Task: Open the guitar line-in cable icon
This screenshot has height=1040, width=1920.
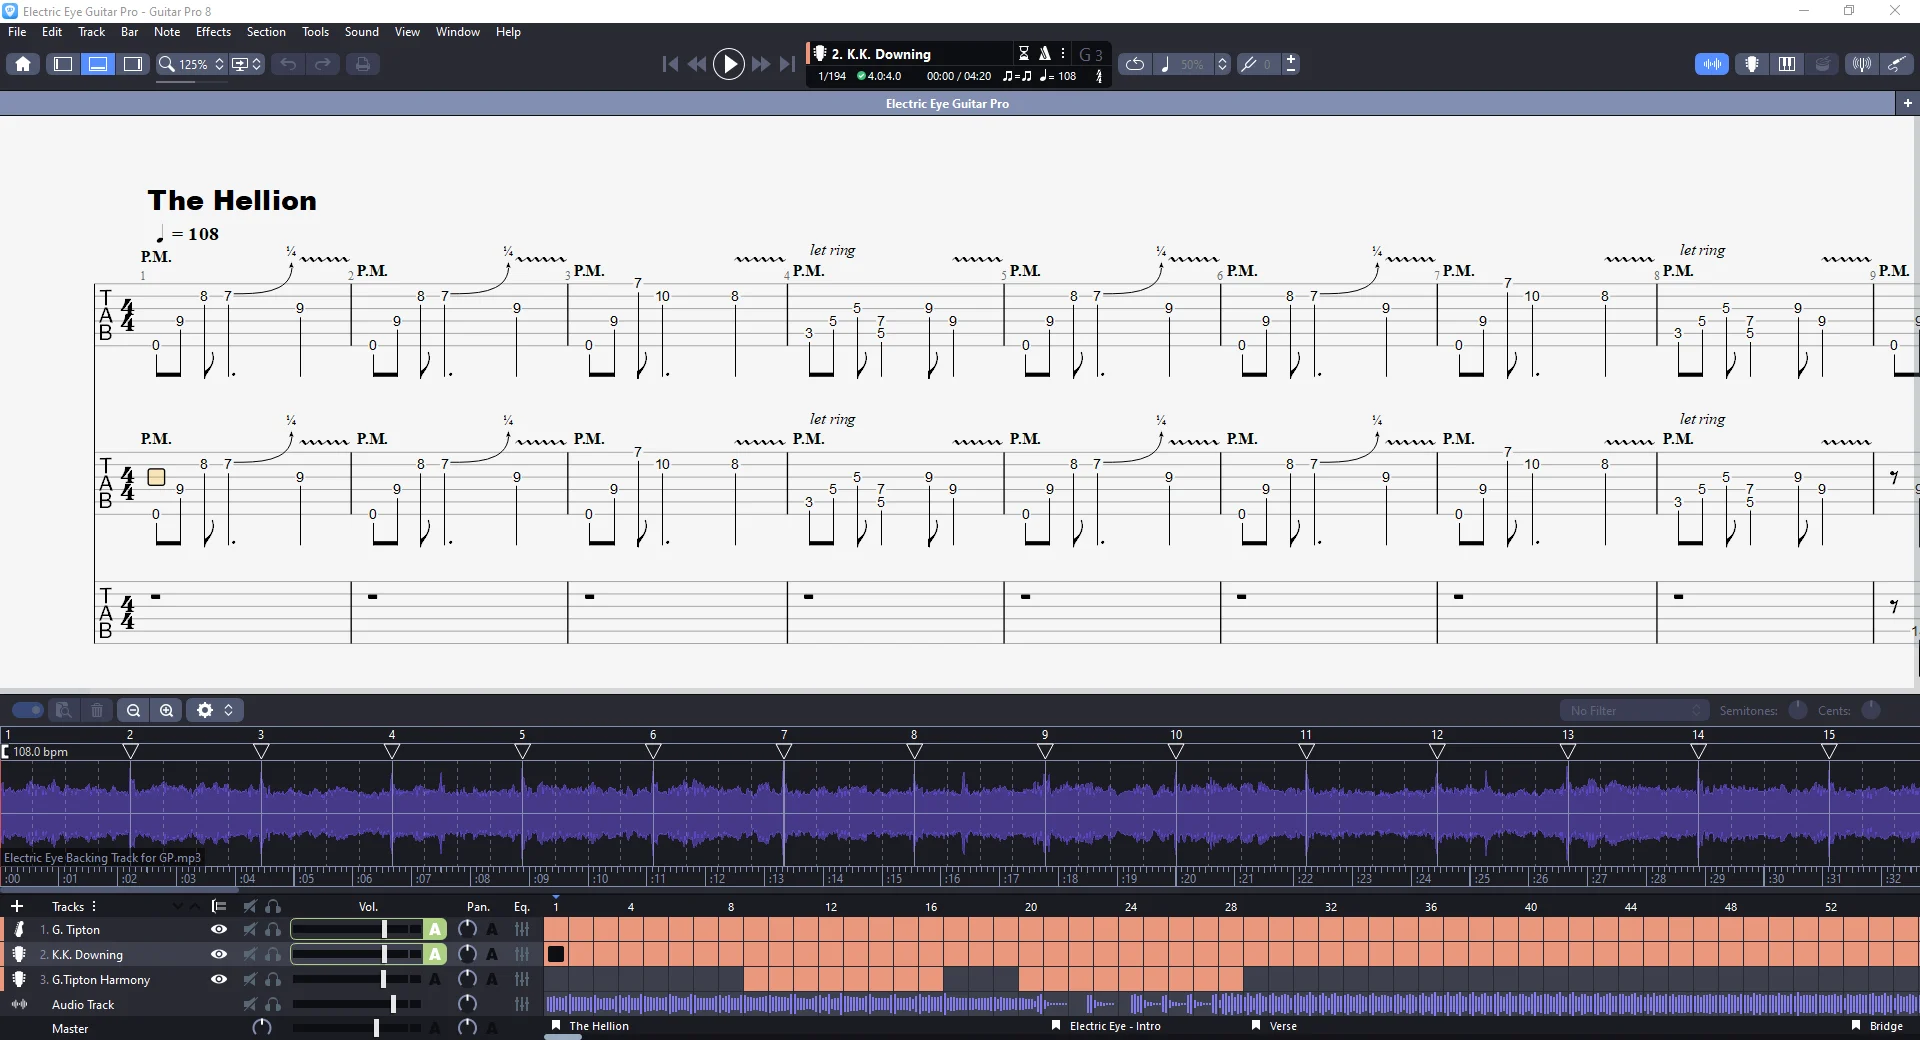Action: click(1896, 64)
